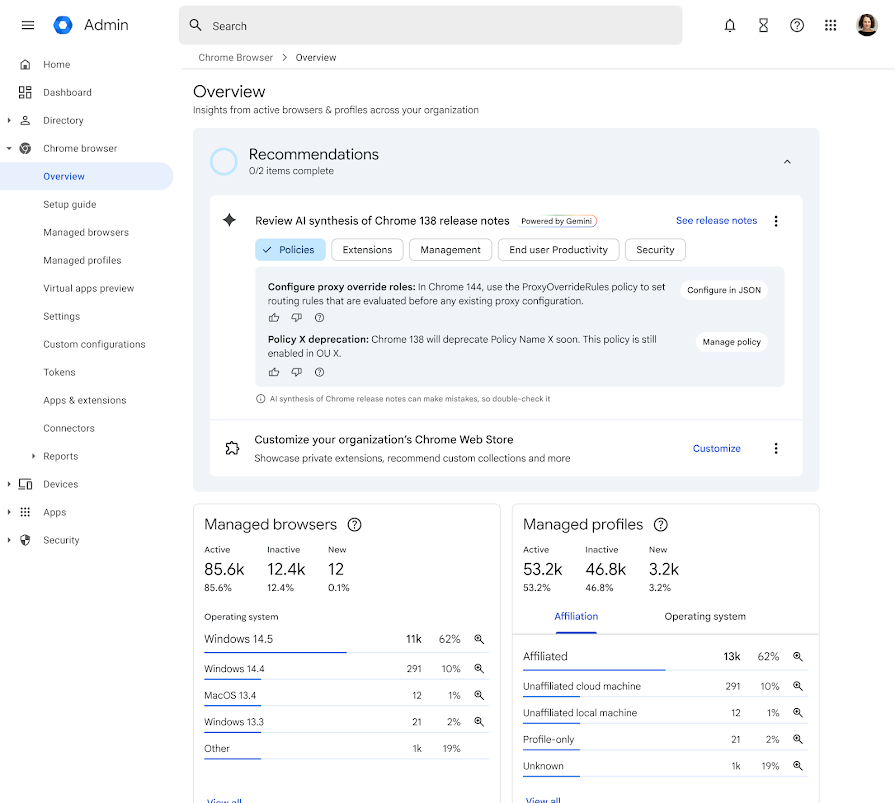Open Connectors in the sidebar

[x=69, y=428]
